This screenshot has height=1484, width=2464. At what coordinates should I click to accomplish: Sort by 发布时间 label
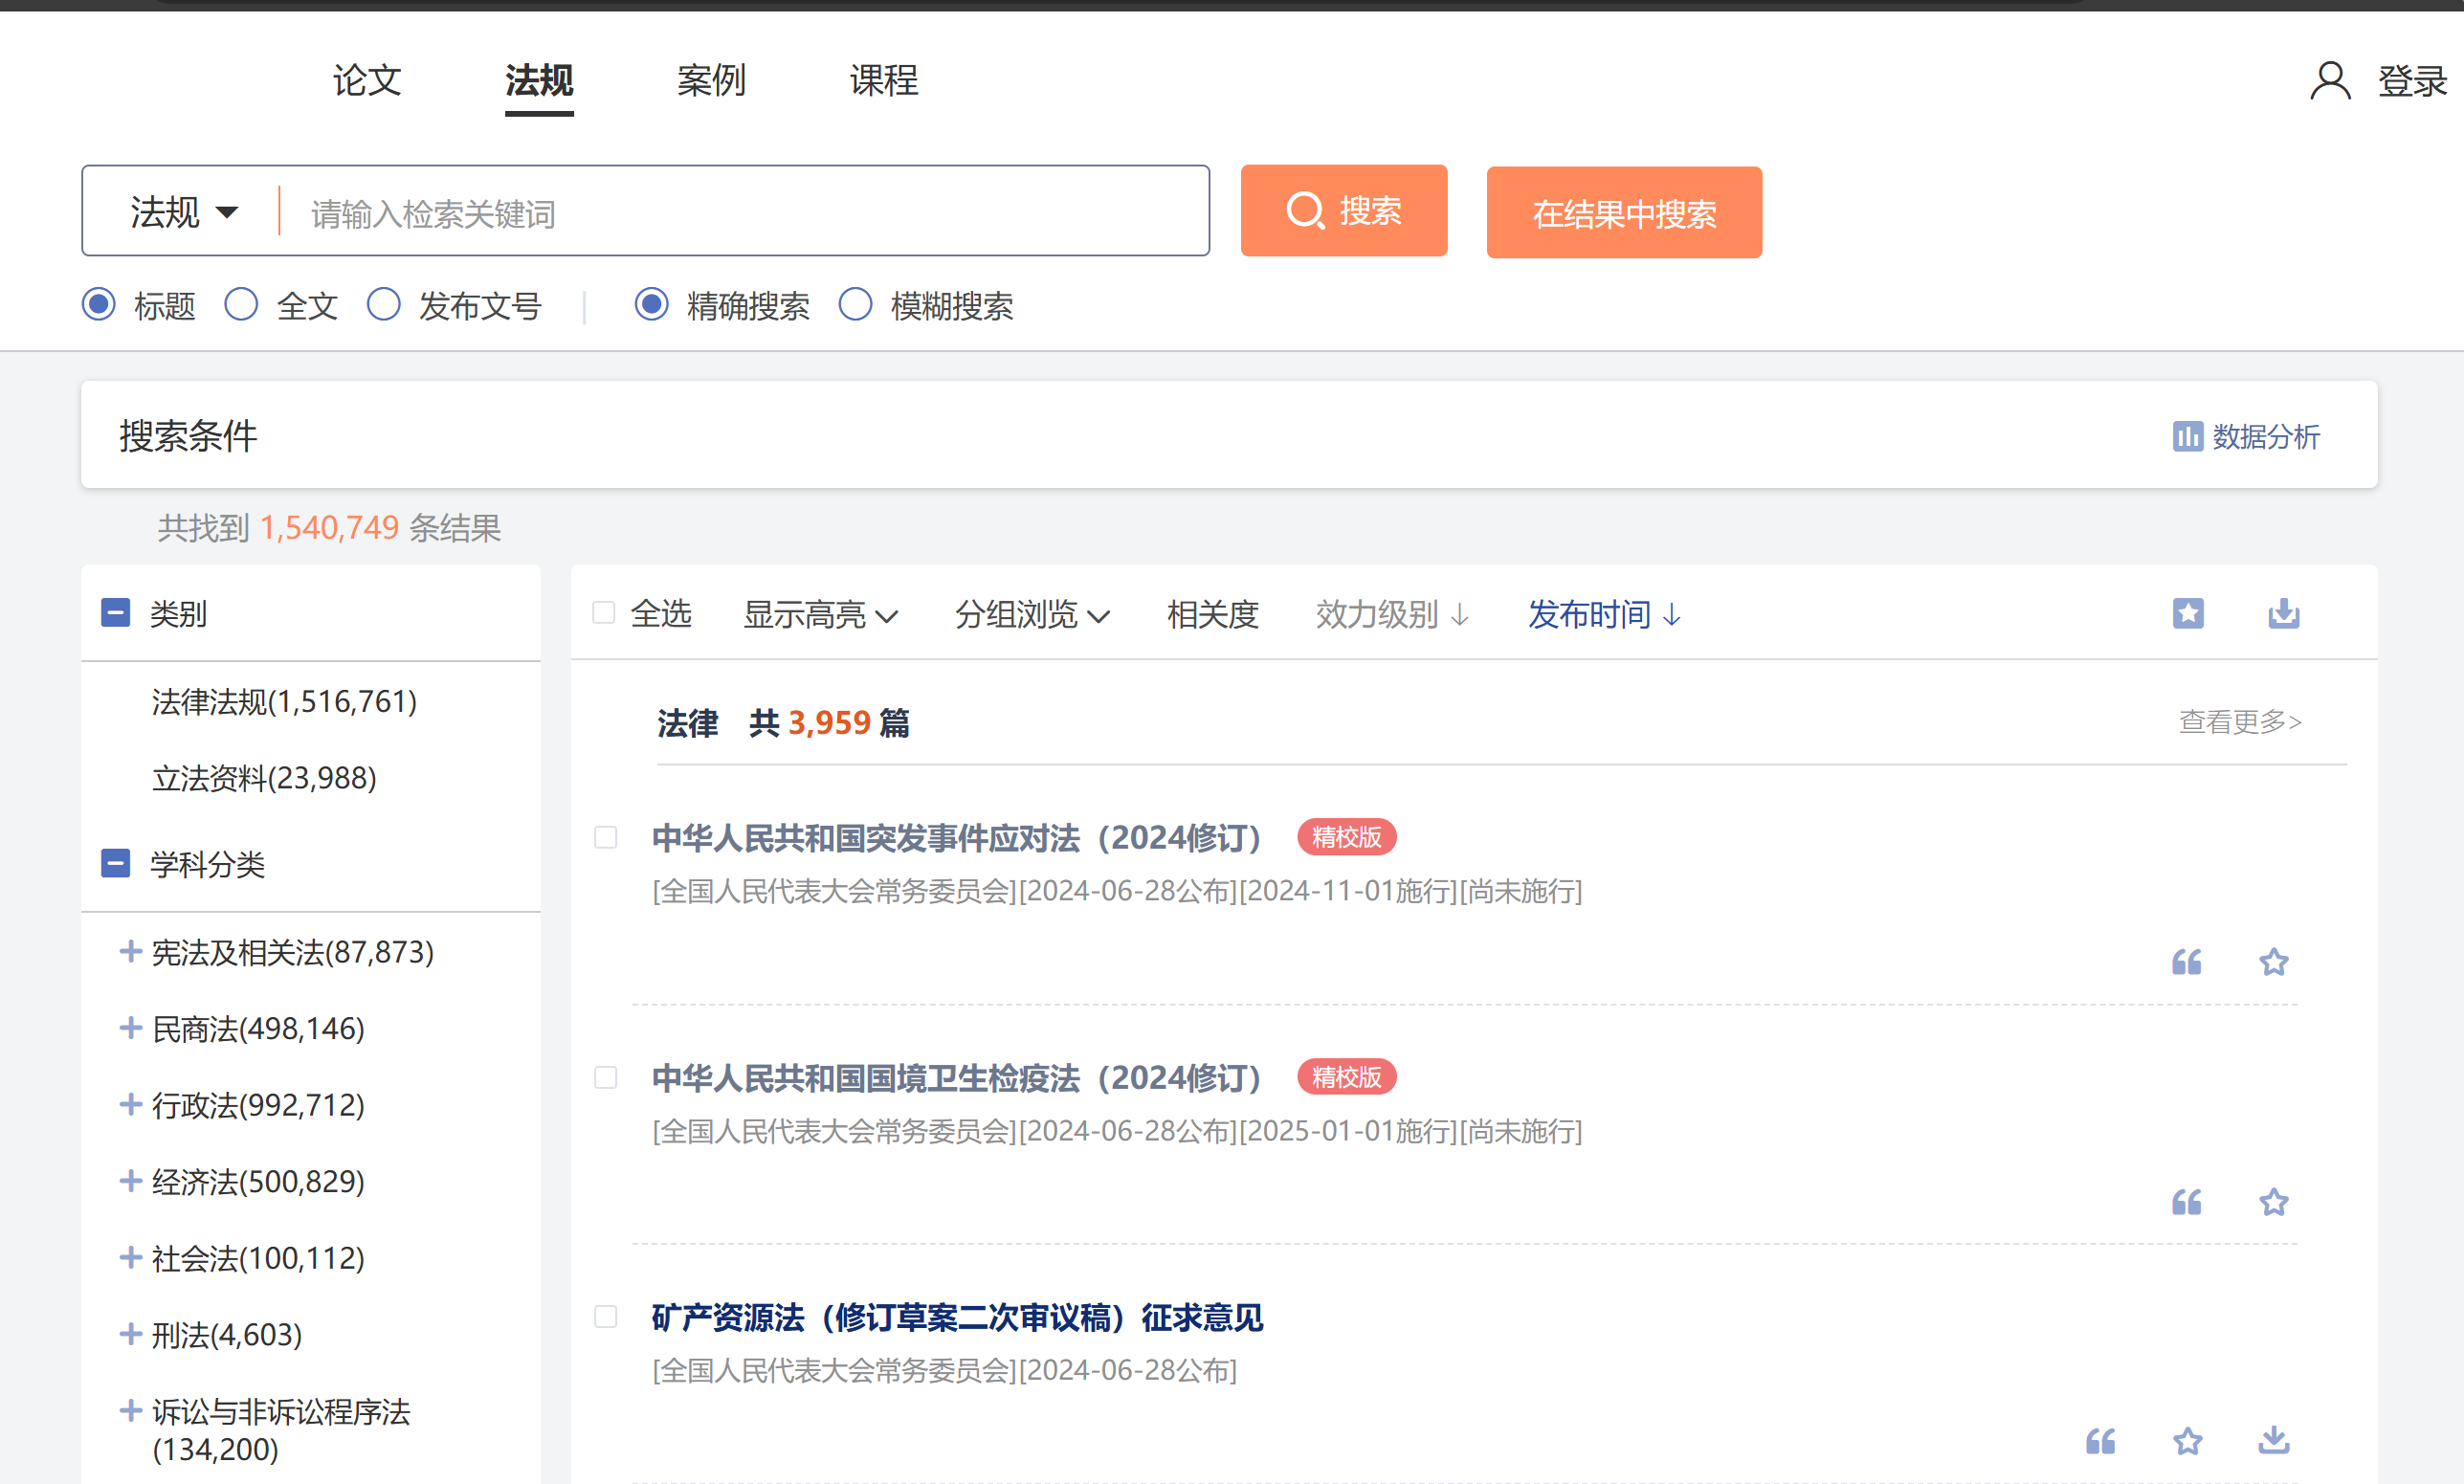tap(1589, 614)
